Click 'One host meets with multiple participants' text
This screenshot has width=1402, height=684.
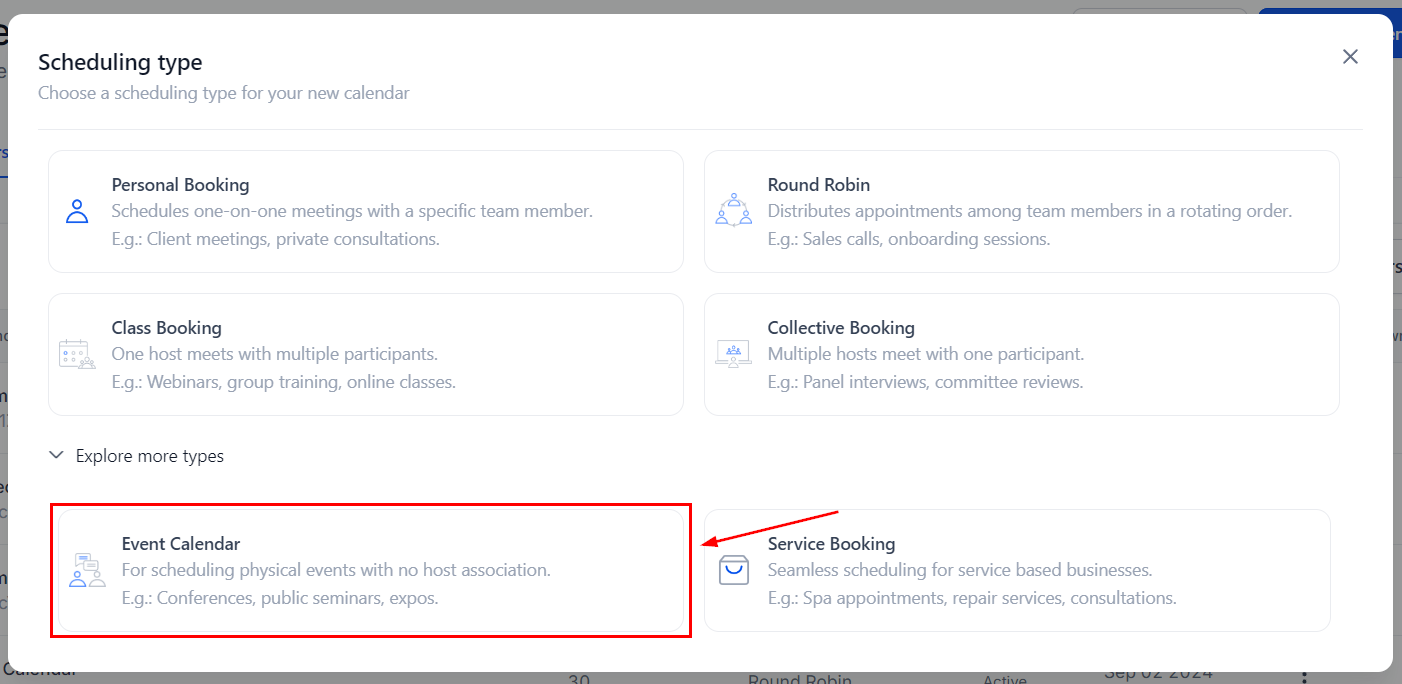coord(274,354)
